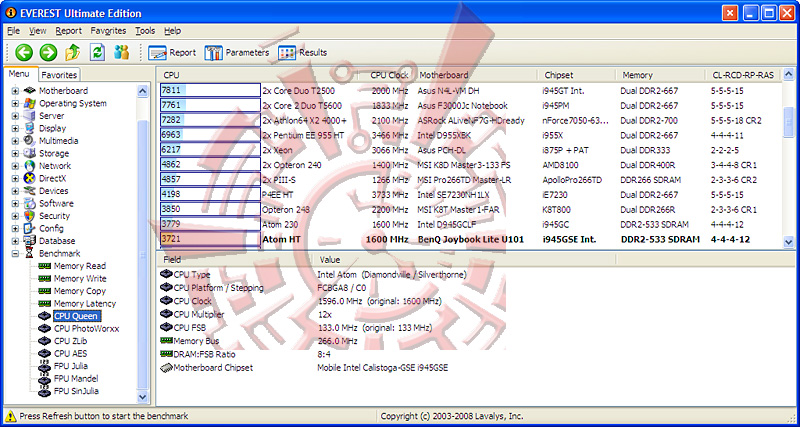Click the Up level arrow icon
The height and width of the screenshot is (427, 800).
tap(72, 52)
